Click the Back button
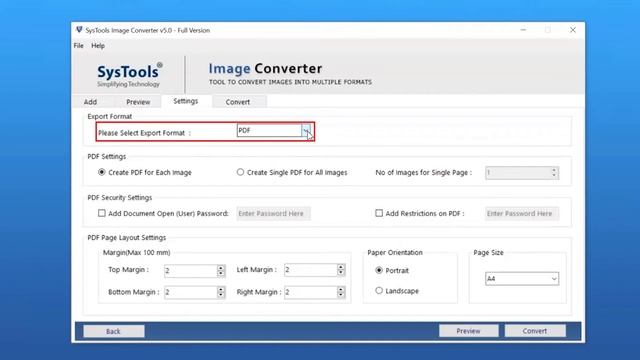The image size is (640, 360). (114, 331)
